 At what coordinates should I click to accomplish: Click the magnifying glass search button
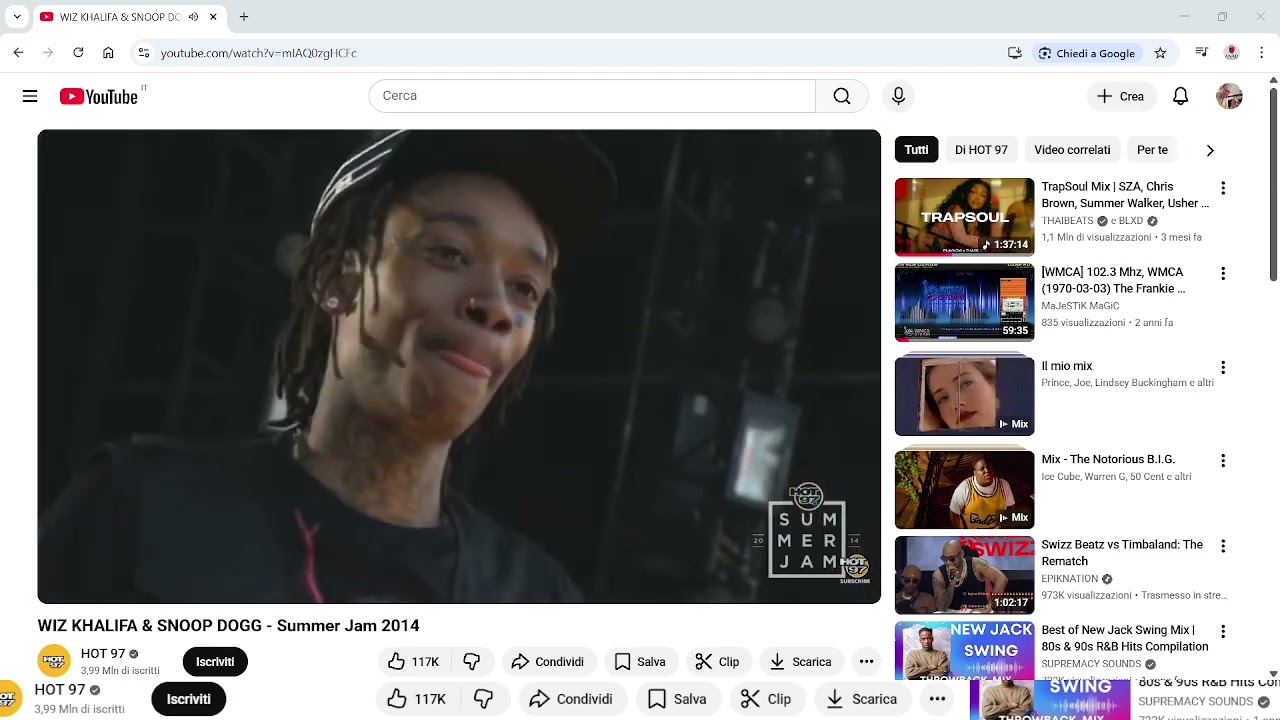842,96
